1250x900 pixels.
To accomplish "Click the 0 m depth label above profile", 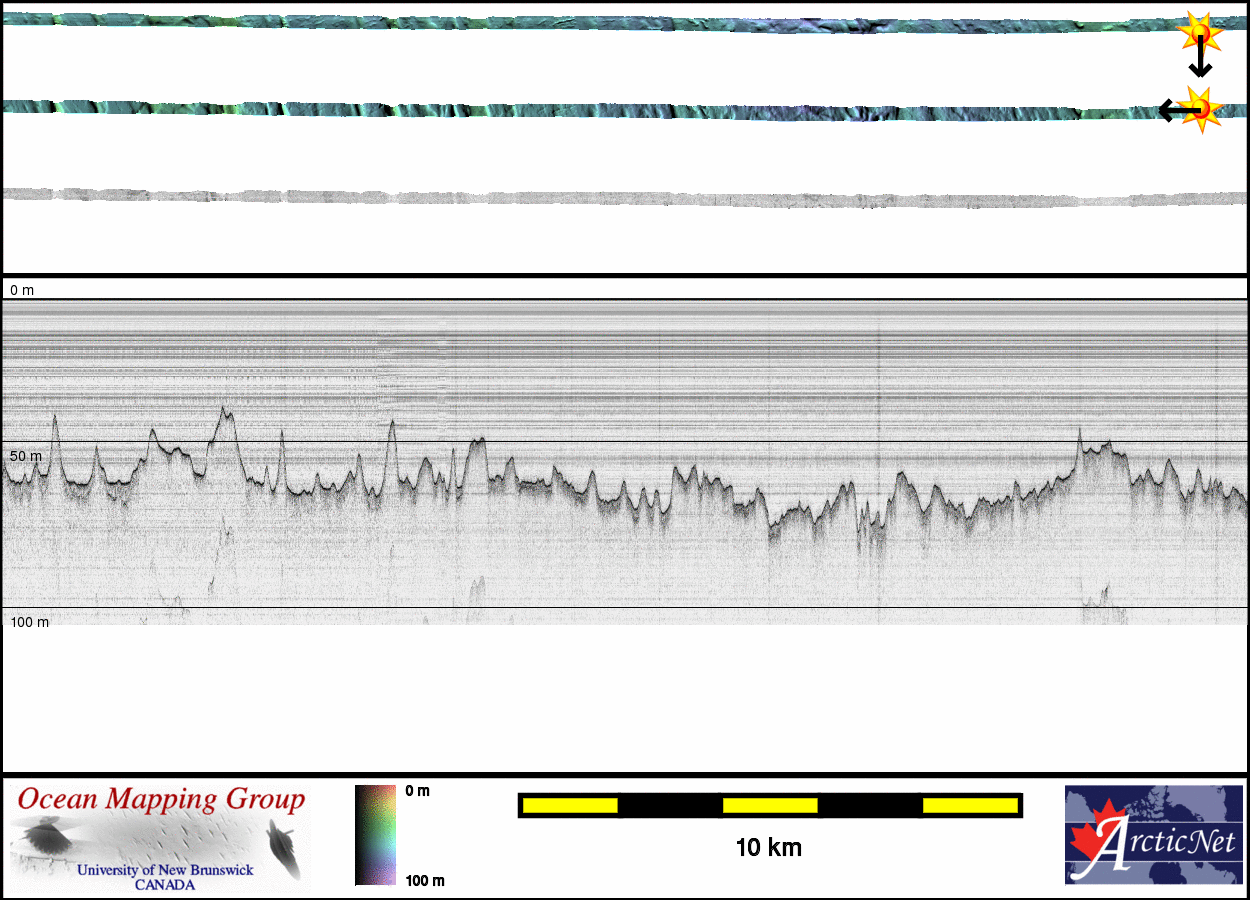I will point(22,290).
